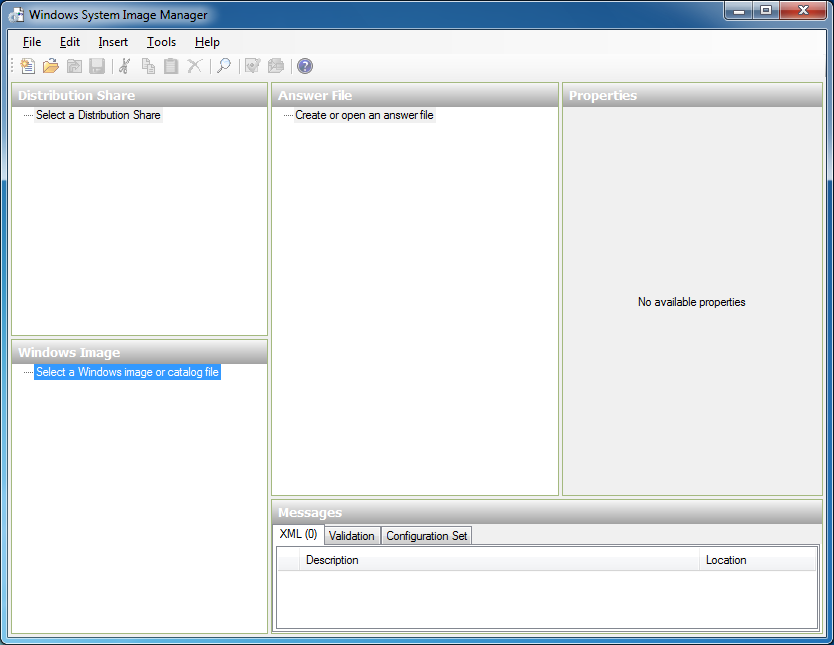Screen dimensions: 834x645
Task: Open an answer file via the folder icon
Action: 51,66
